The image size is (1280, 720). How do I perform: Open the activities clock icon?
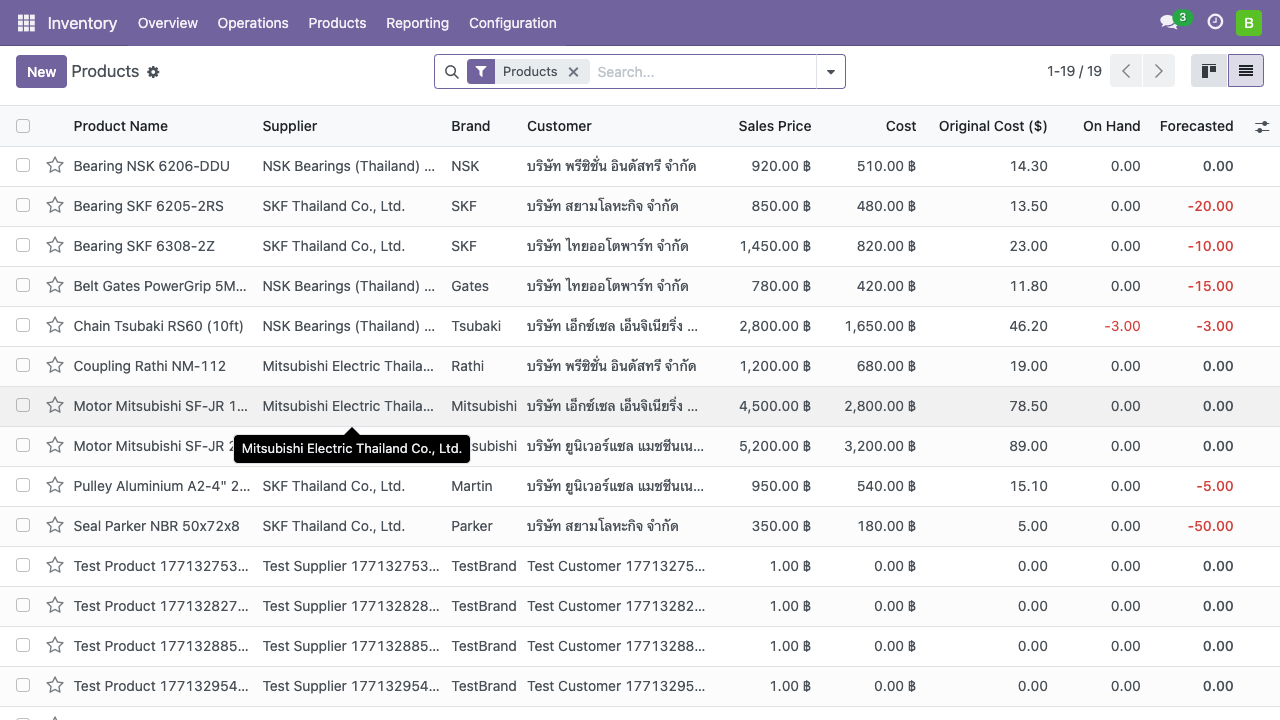pos(1215,22)
